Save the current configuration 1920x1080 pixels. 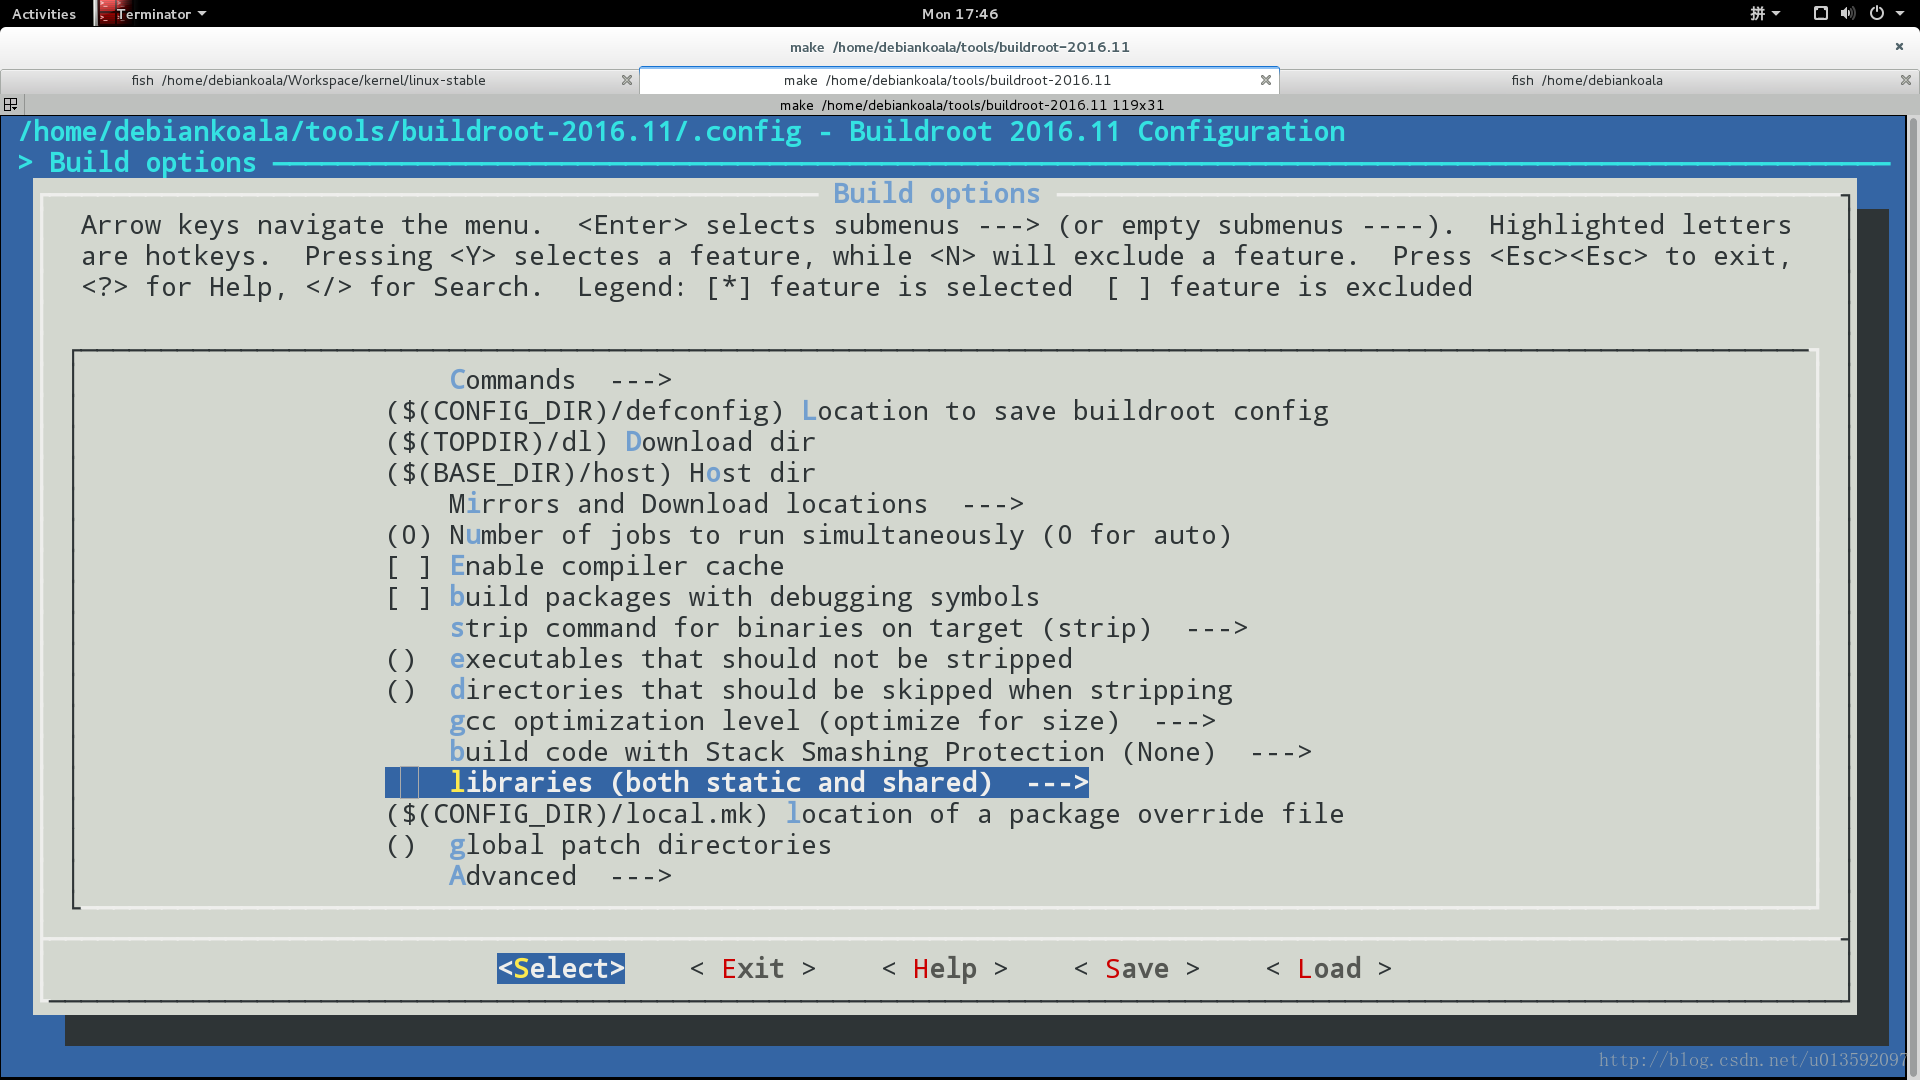pyautogui.click(x=1138, y=968)
